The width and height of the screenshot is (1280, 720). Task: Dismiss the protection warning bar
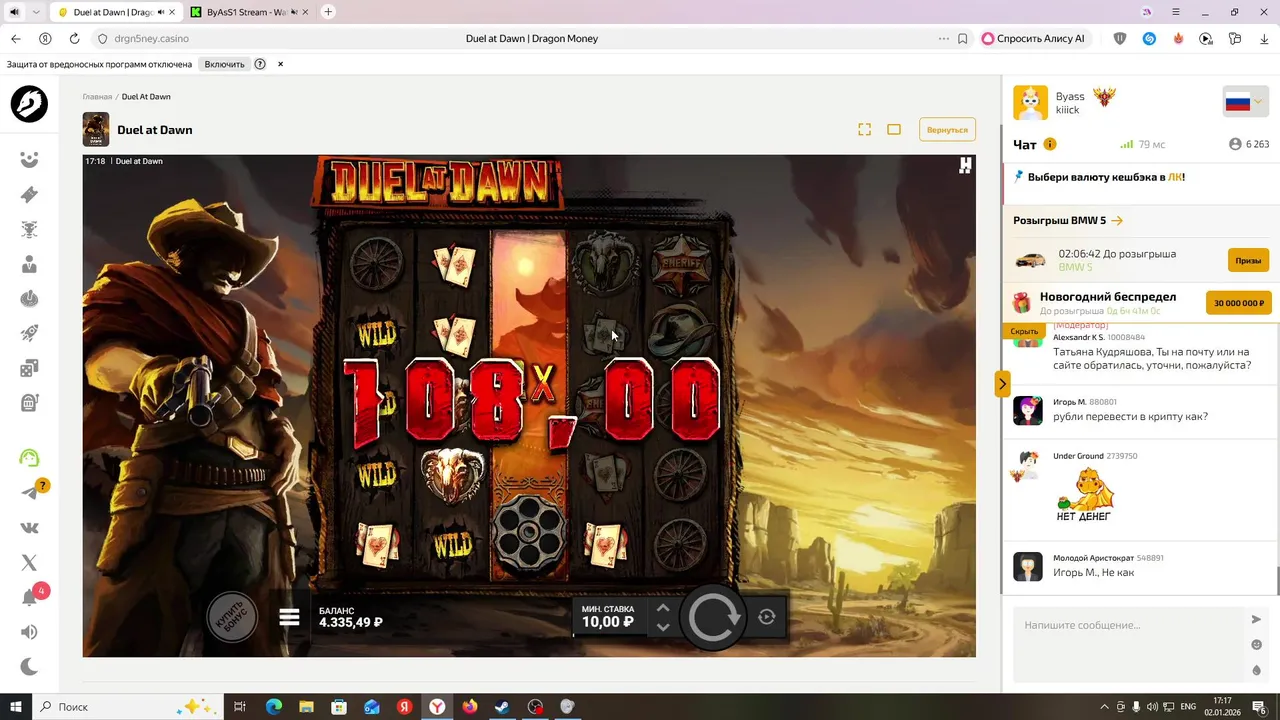(280, 64)
